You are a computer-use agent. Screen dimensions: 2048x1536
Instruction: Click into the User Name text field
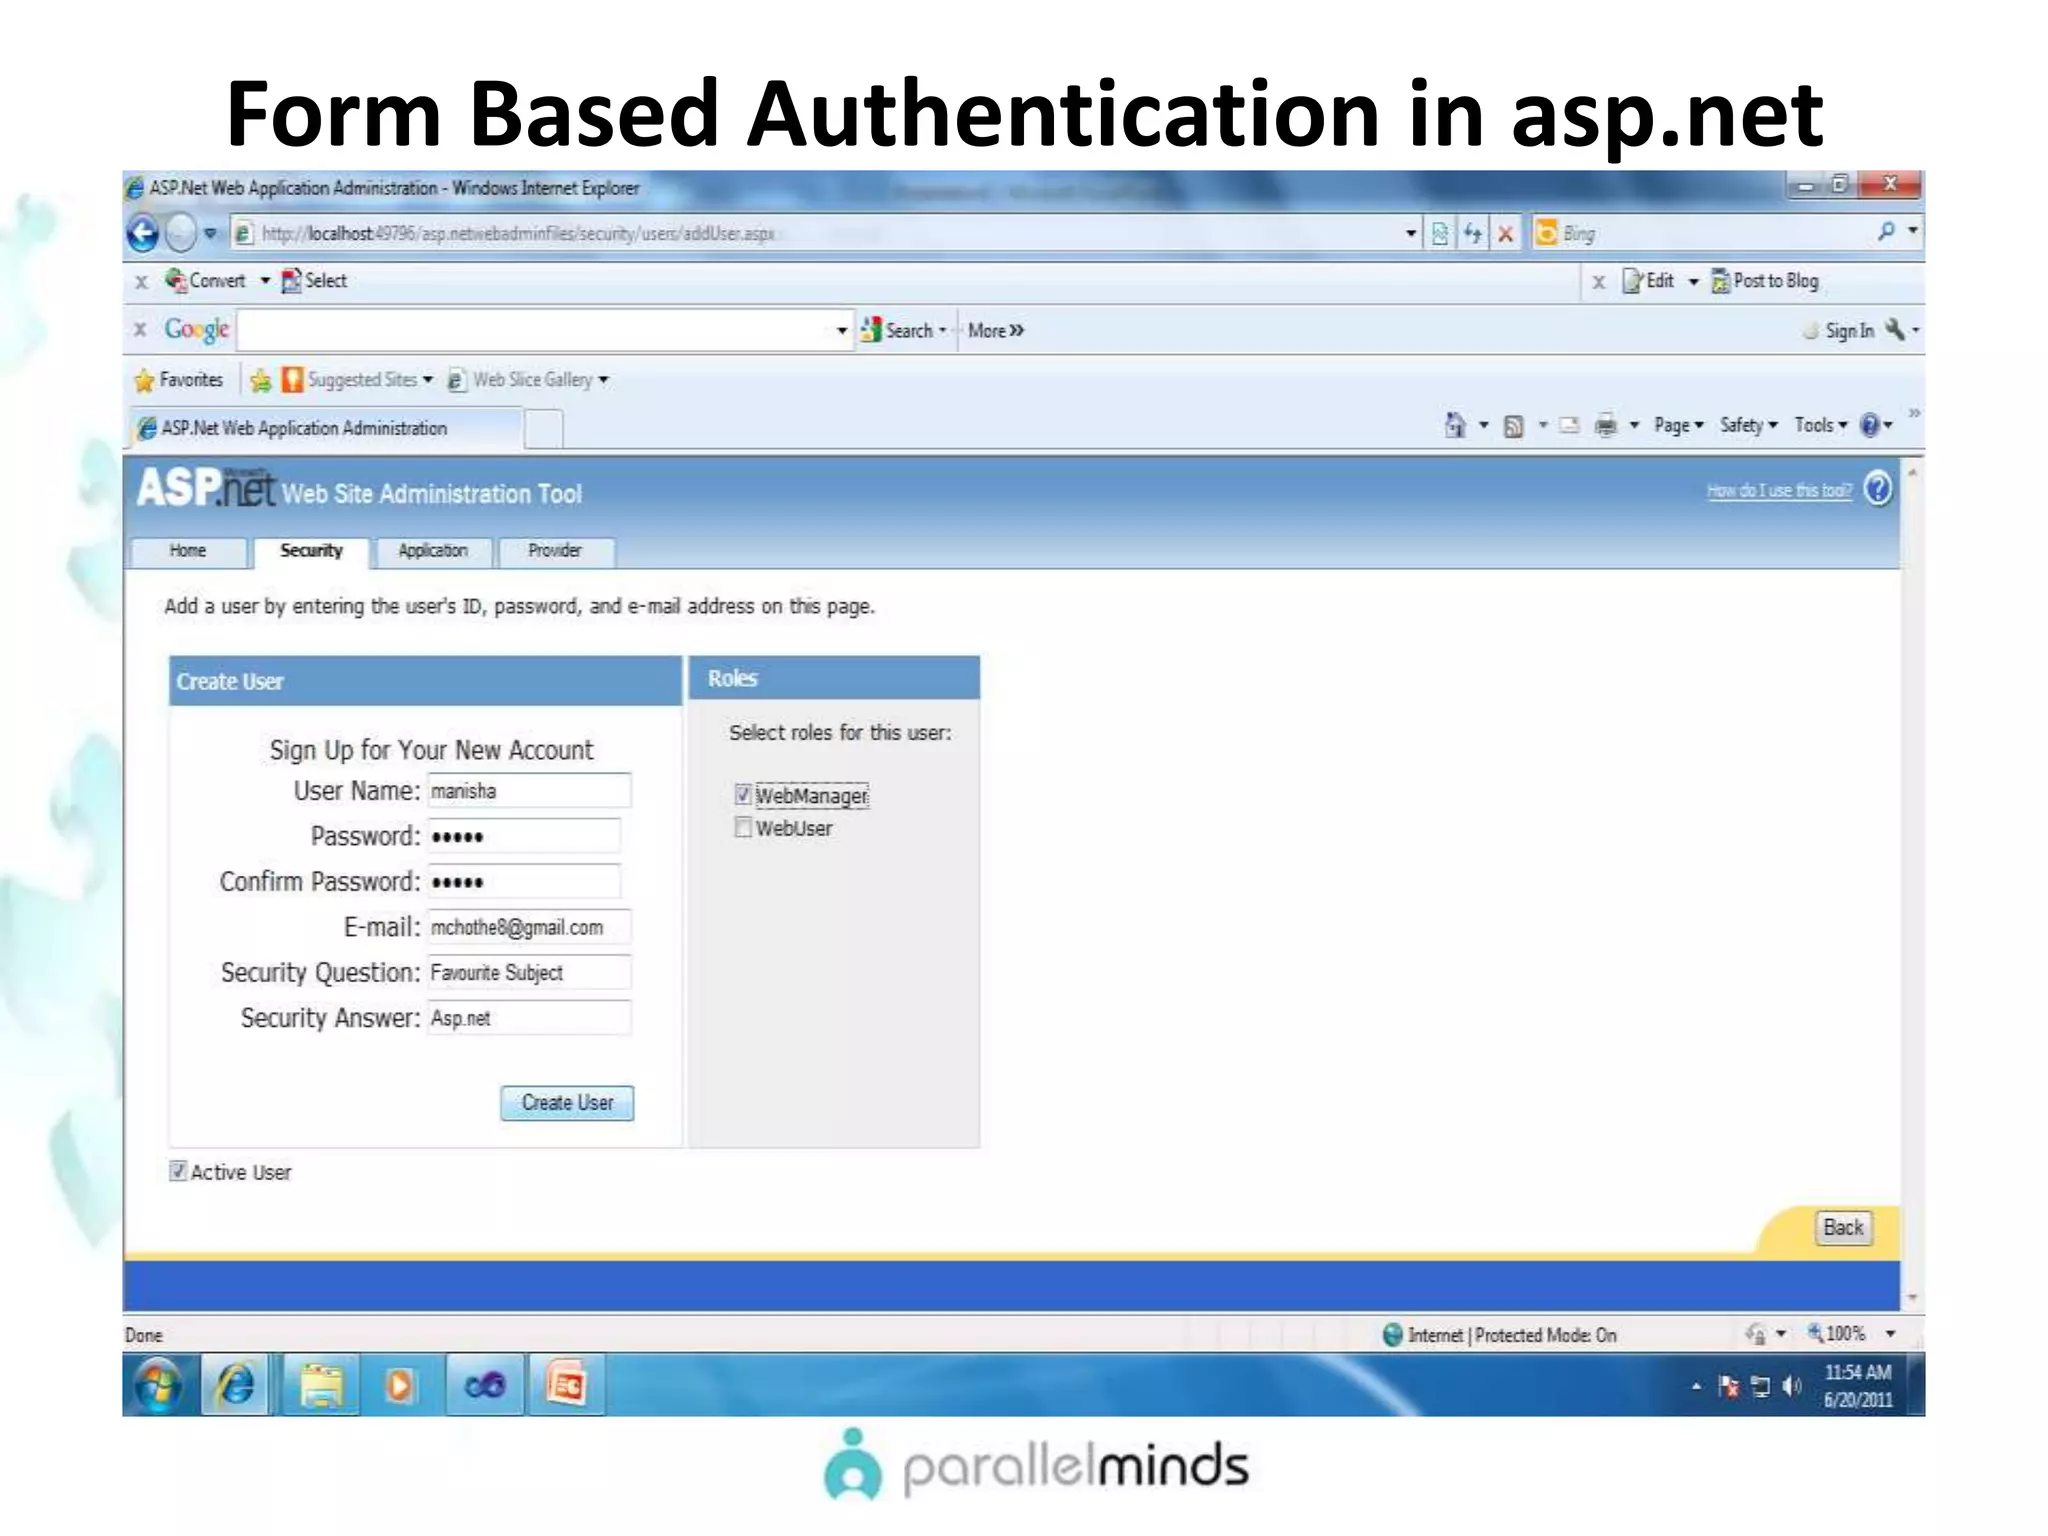tap(529, 791)
